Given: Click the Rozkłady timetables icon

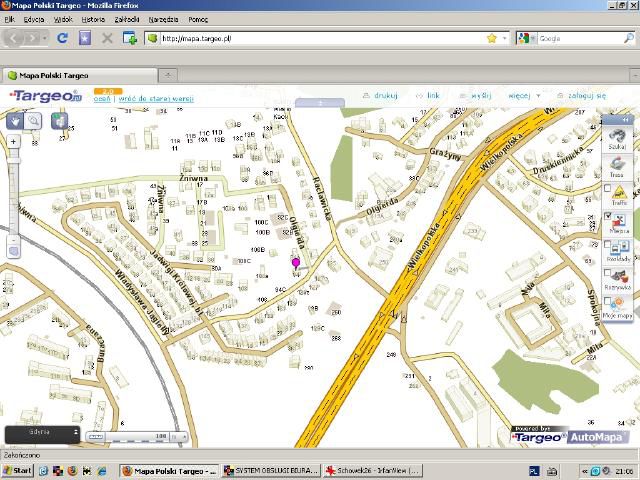Looking at the screenshot, I should tap(620, 249).
